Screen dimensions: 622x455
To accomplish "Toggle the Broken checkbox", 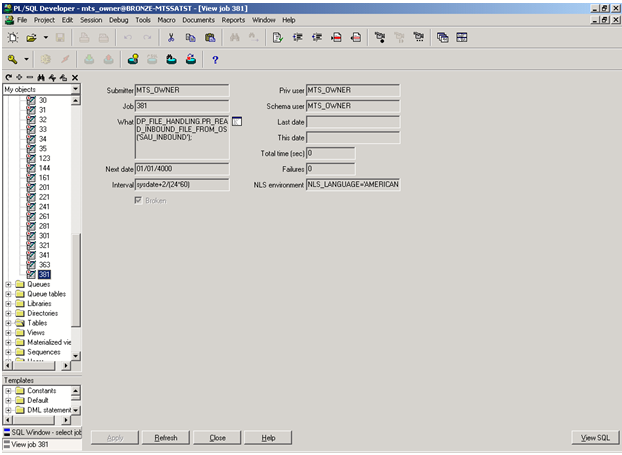I will tap(138, 200).
